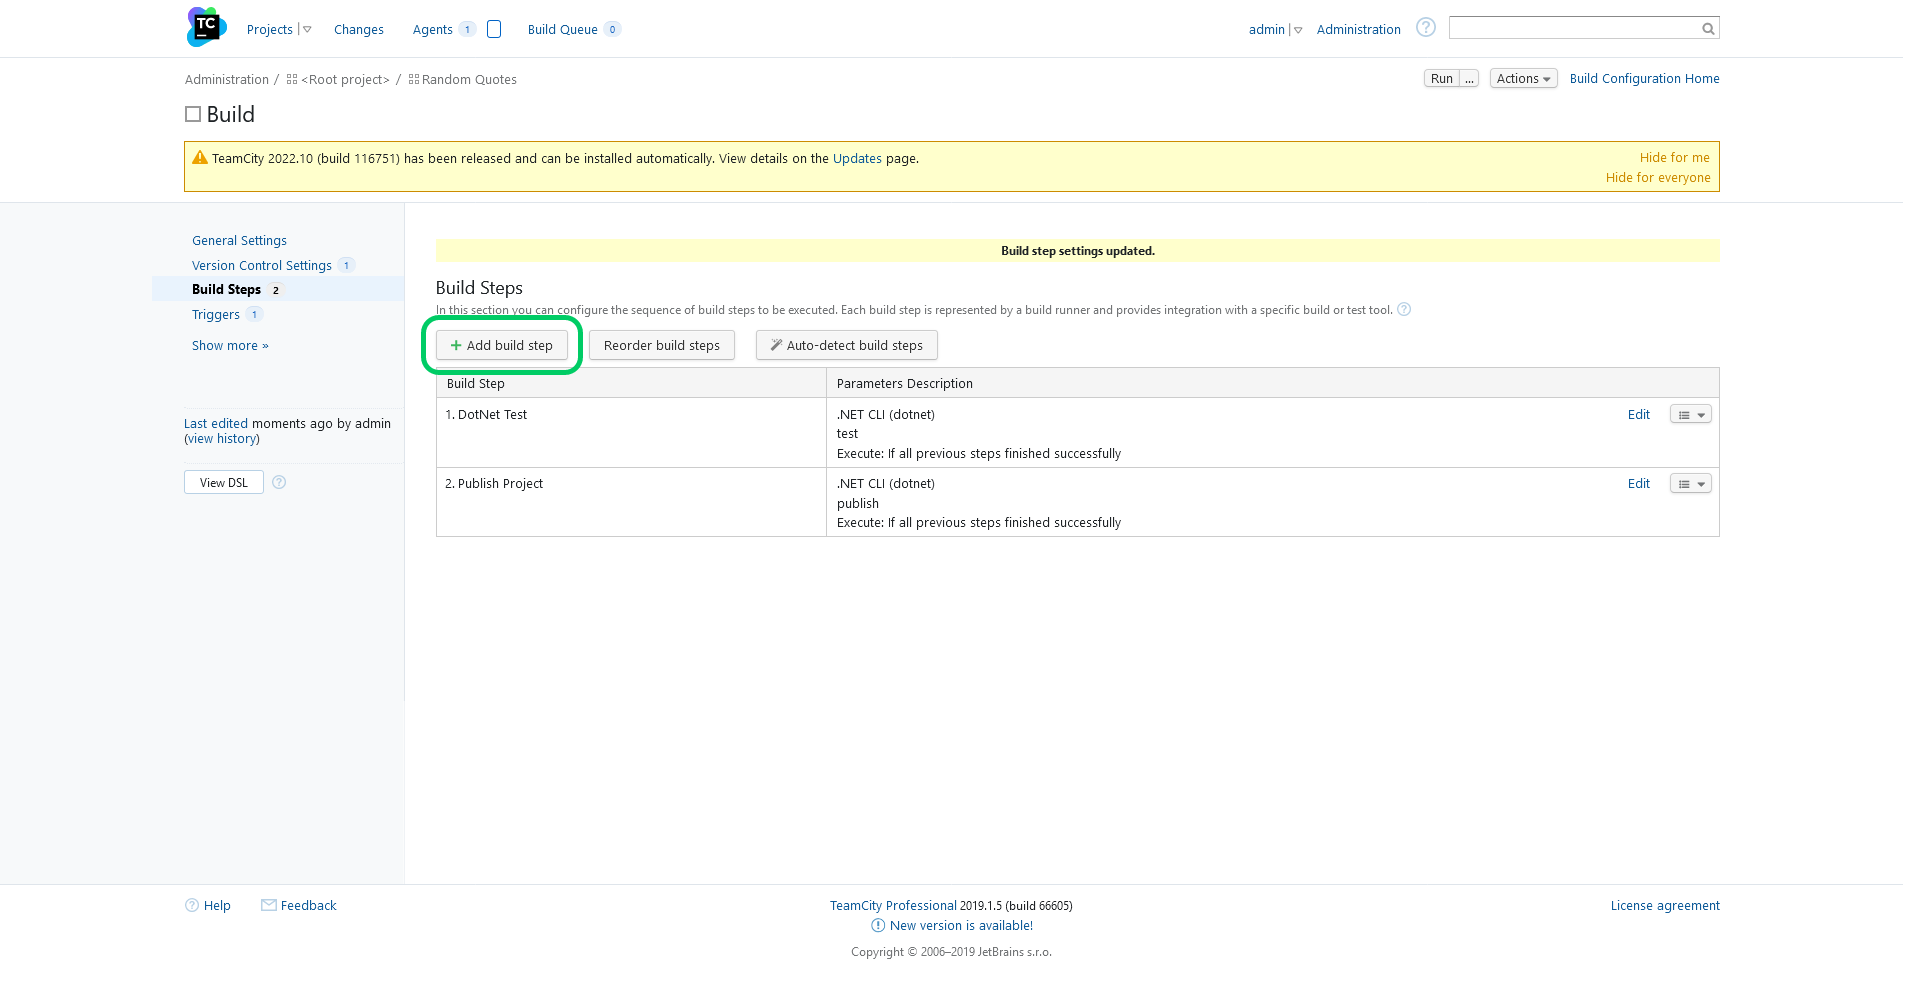Open the Actions dropdown
Image resolution: width=1920 pixels, height=995 pixels.
[x=1523, y=79]
